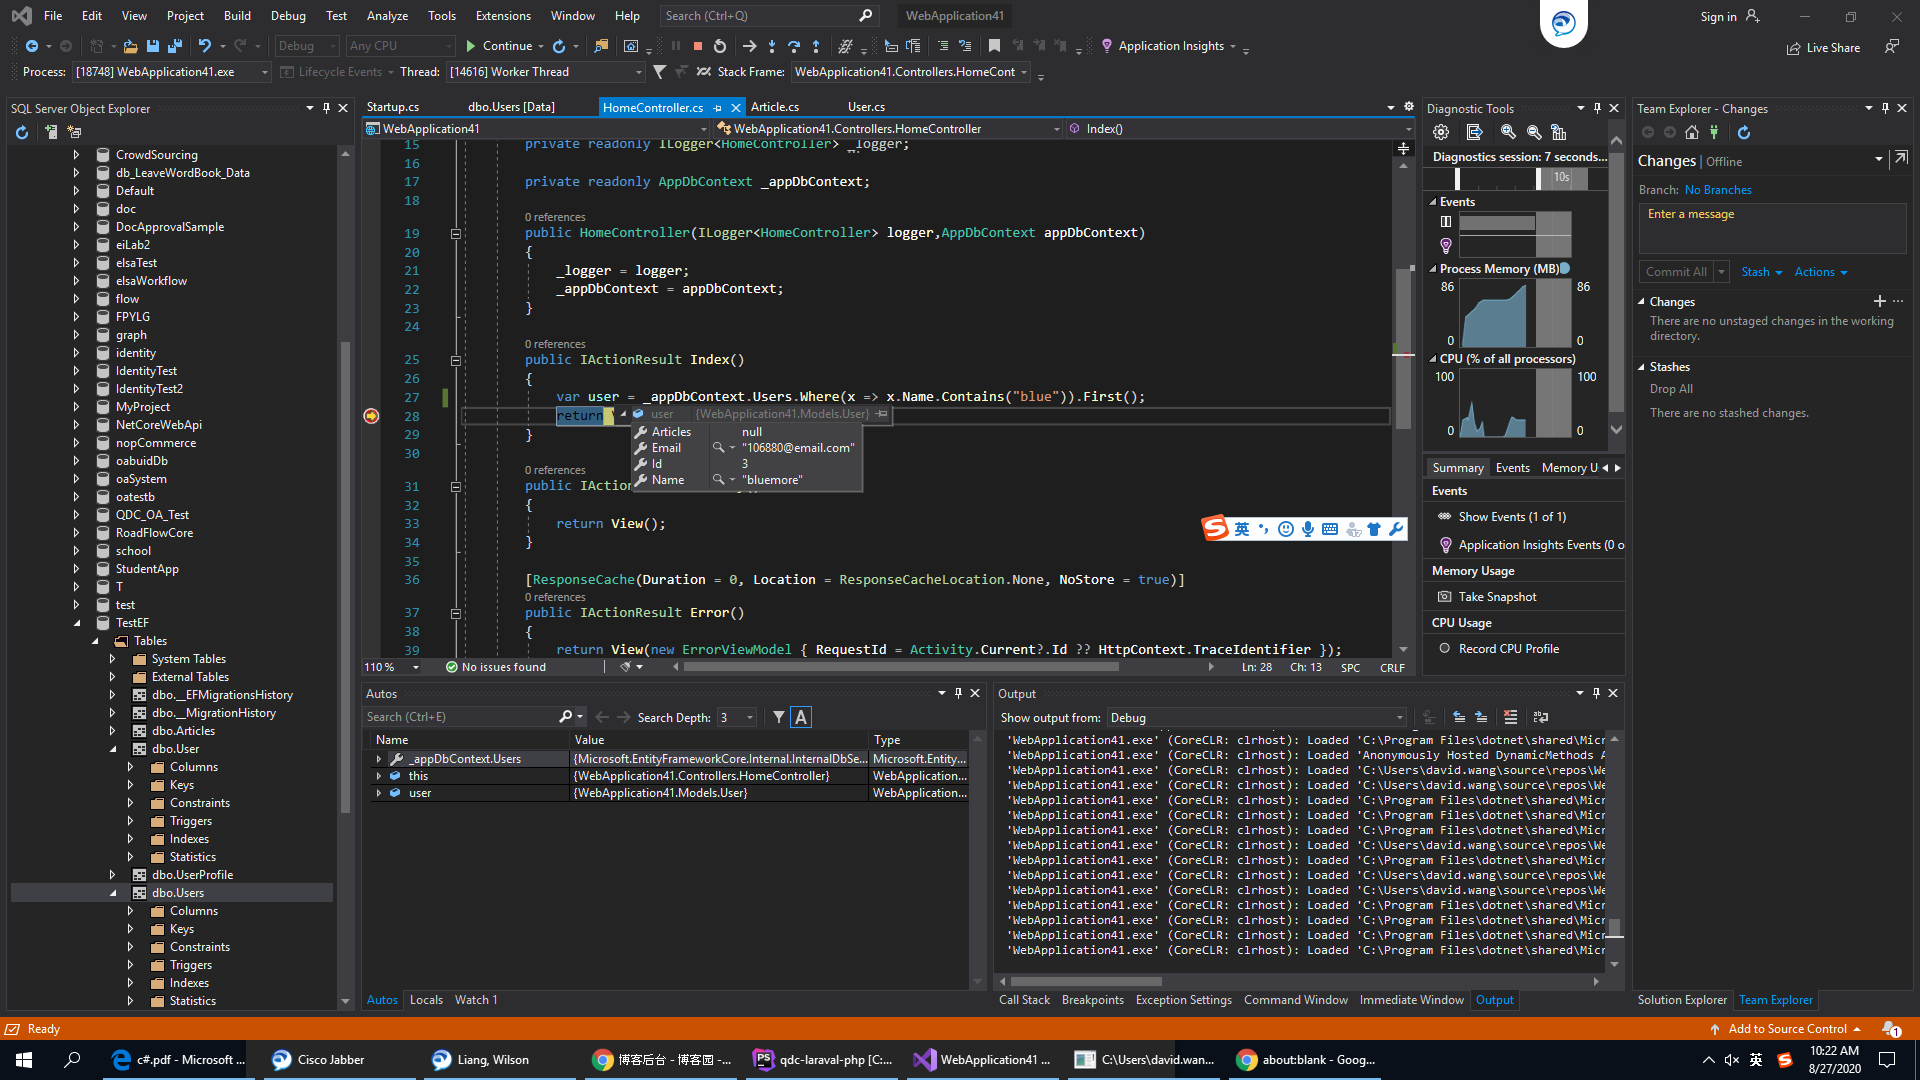Click the Restart debugging icon
This screenshot has height=1080, width=1920.
(720, 46)
